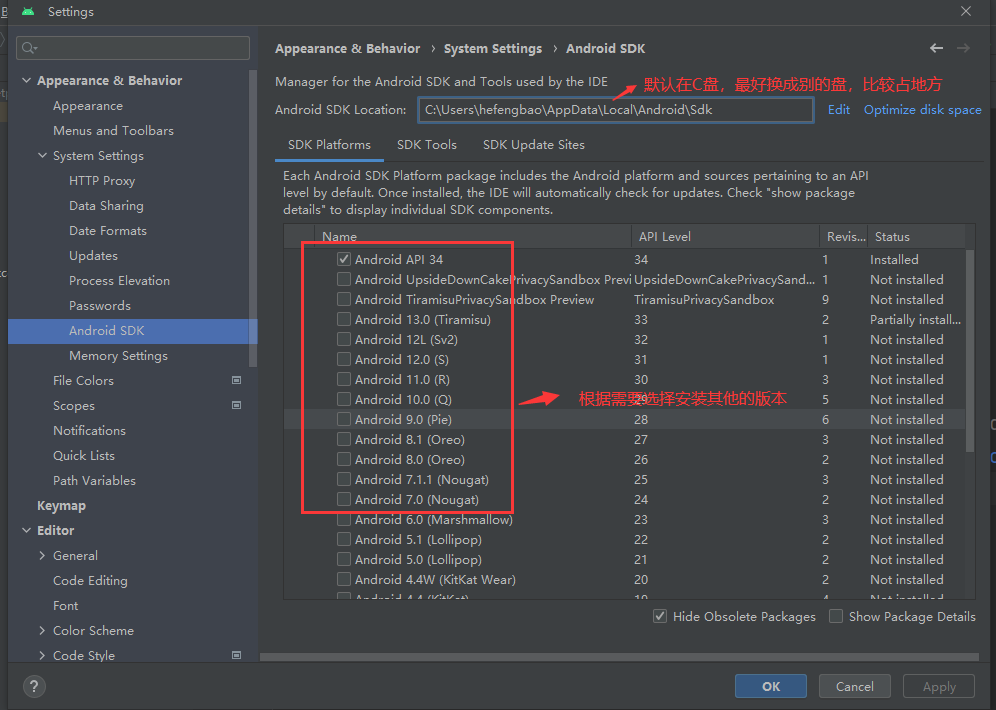This screenshot has width=996, height=710.
Task: Close the Settings dialog window
Action: tap(966, 12)
